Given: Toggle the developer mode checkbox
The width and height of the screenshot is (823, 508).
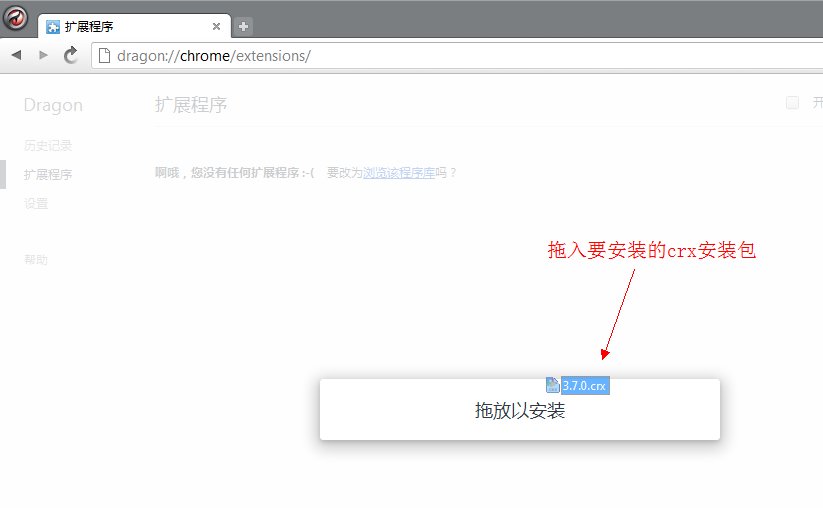Looking at the screenshot, I should [x=793, y=102].
